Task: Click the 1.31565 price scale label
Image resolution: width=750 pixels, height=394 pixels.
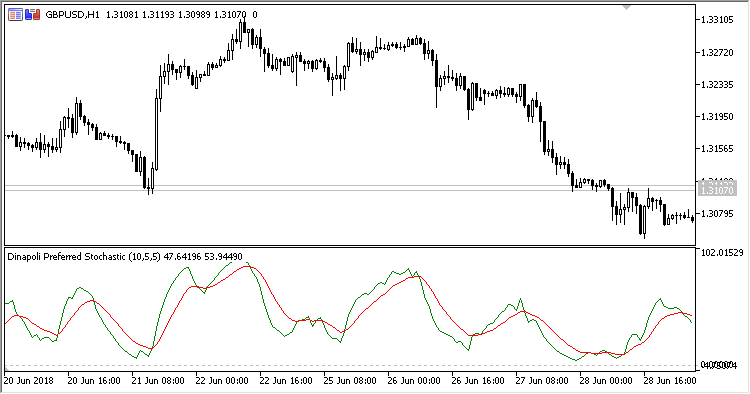Action: (x=717, y=149)
